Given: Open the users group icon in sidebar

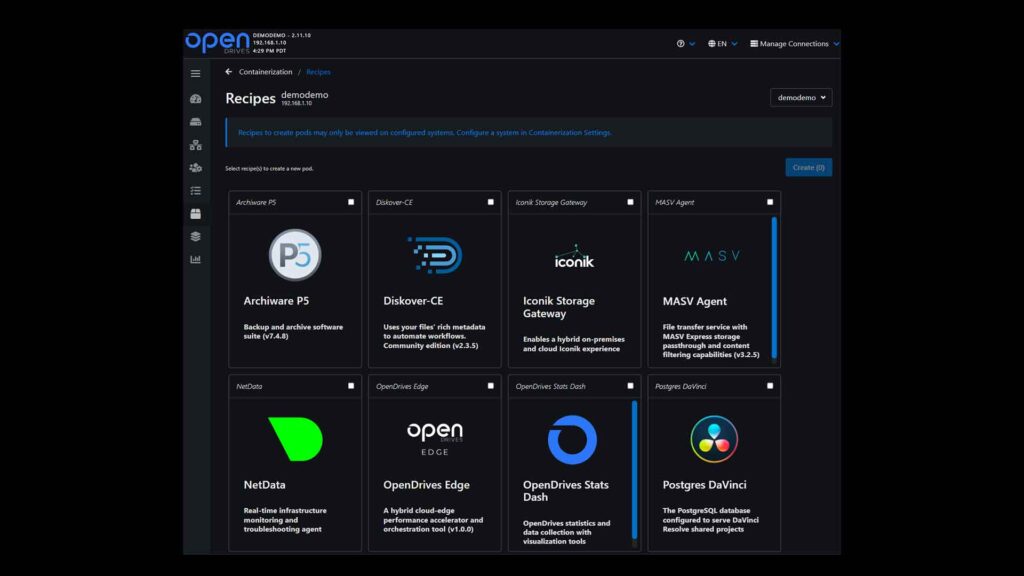Looking at the screenshot, I should click(x=195, y=168).
